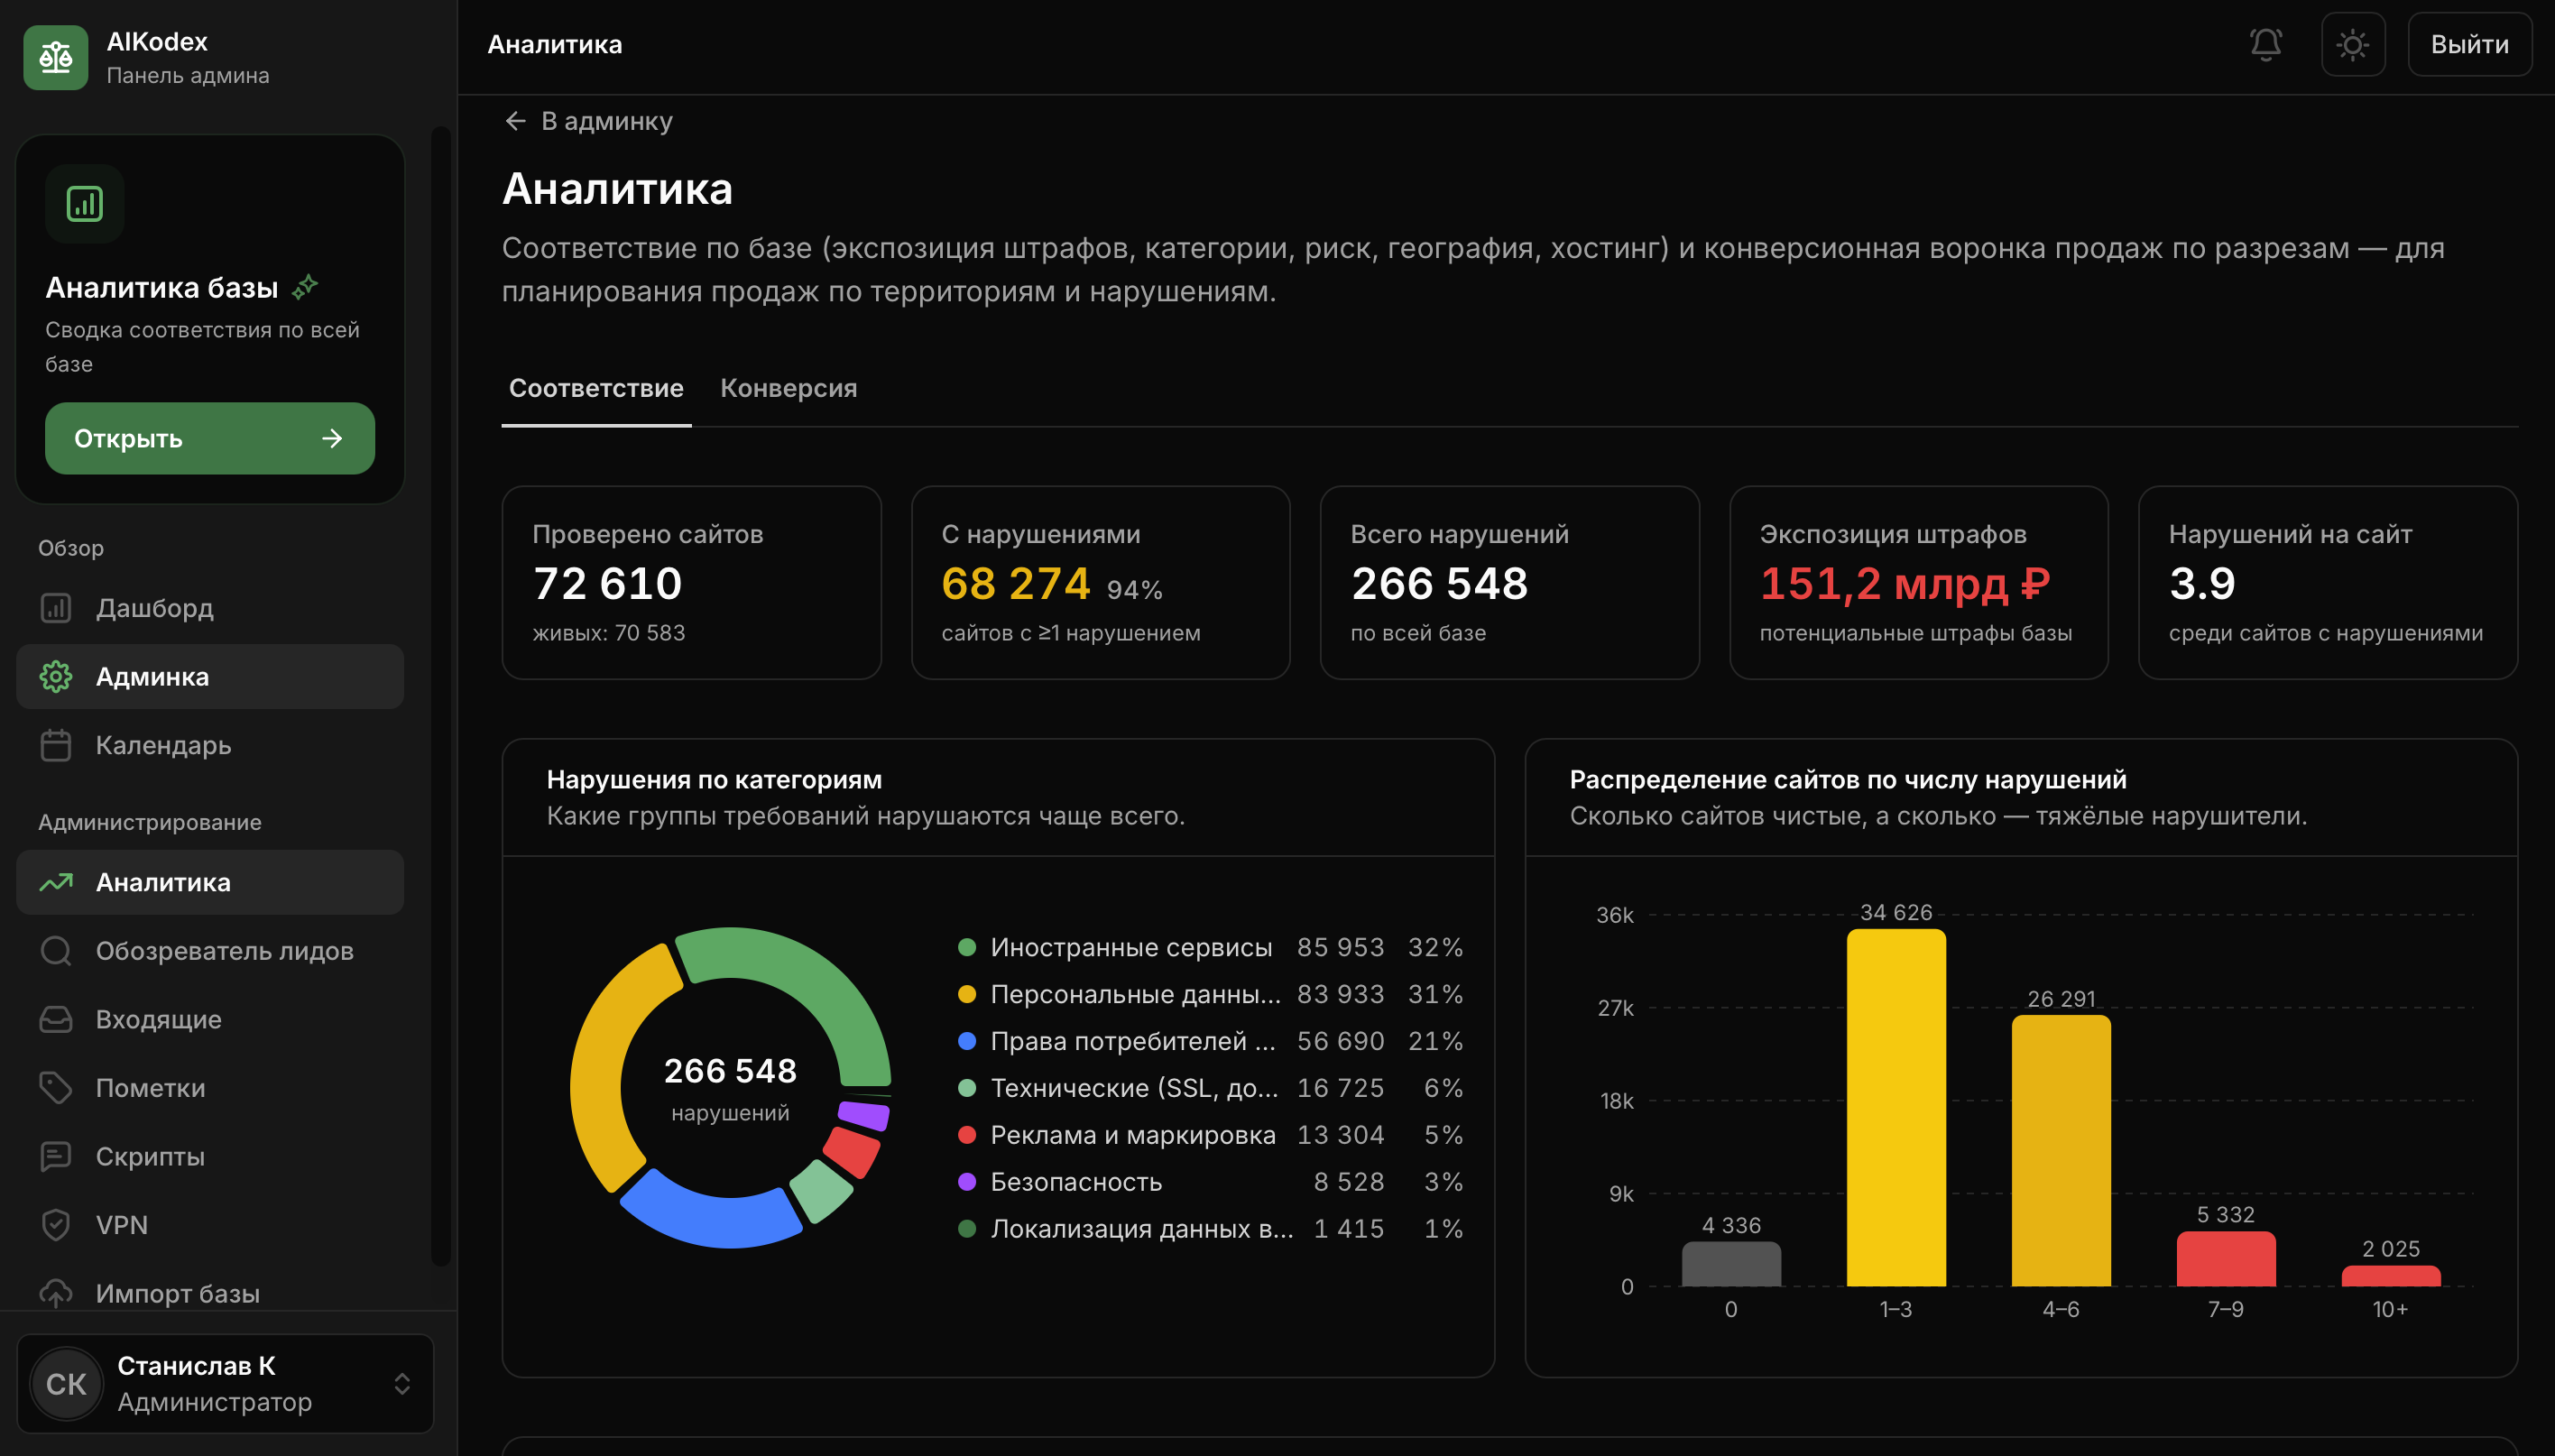
Task: Go back via В админку link
Action: pos(588,121)
